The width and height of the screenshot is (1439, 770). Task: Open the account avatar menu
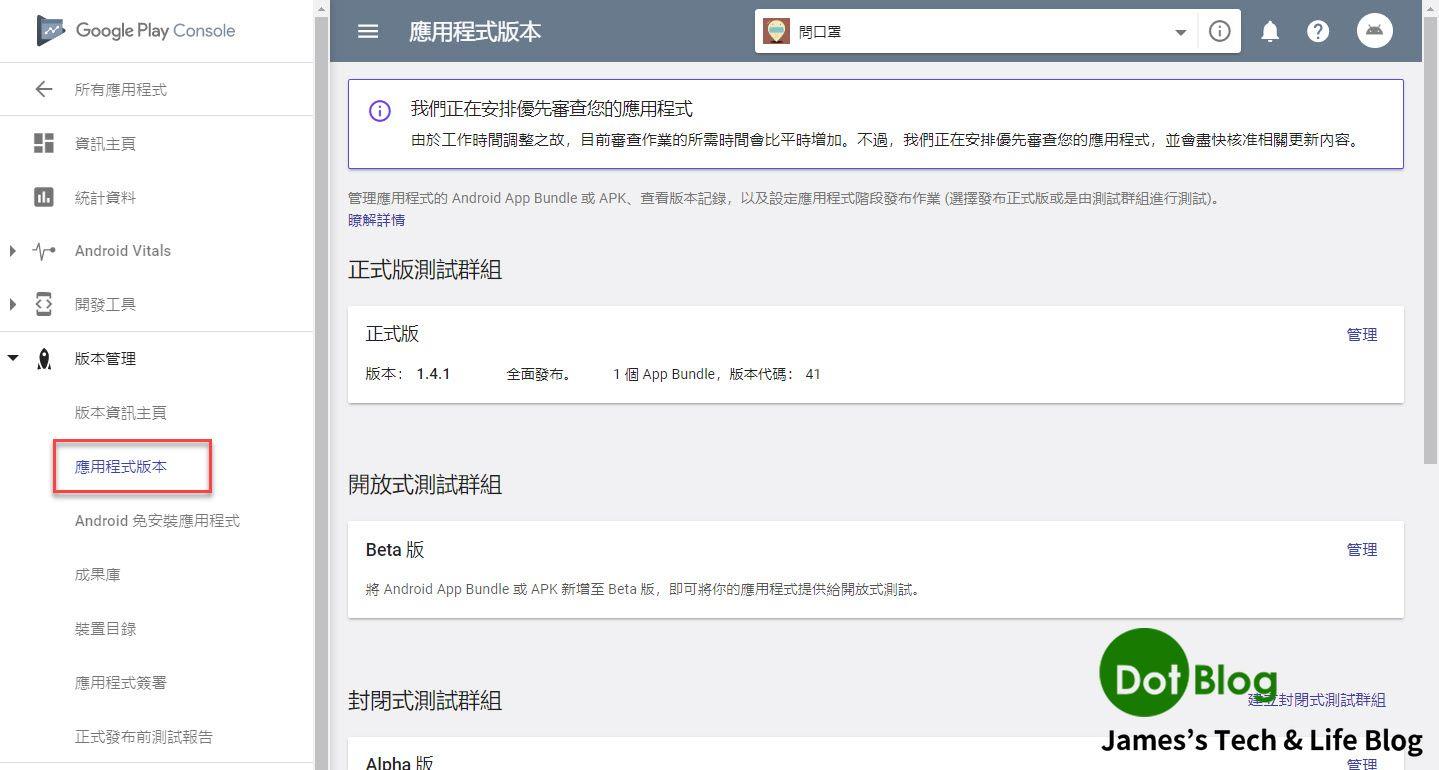tap(1375, 30)
